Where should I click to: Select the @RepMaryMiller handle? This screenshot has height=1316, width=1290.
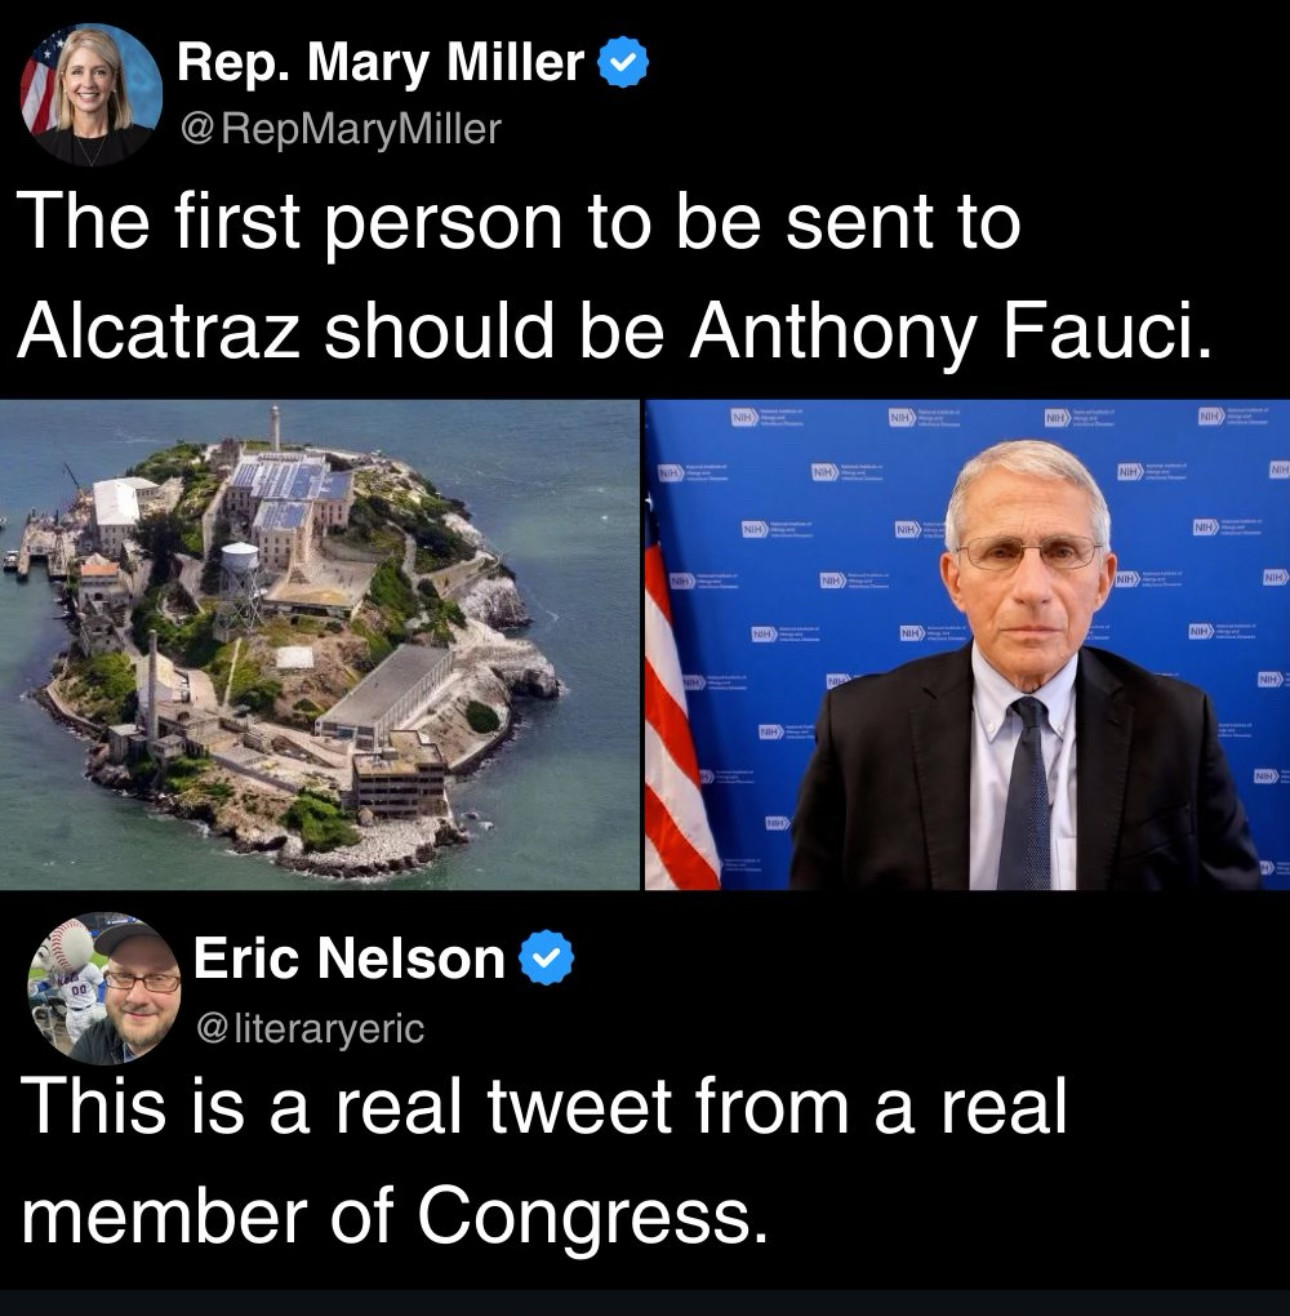338,128
